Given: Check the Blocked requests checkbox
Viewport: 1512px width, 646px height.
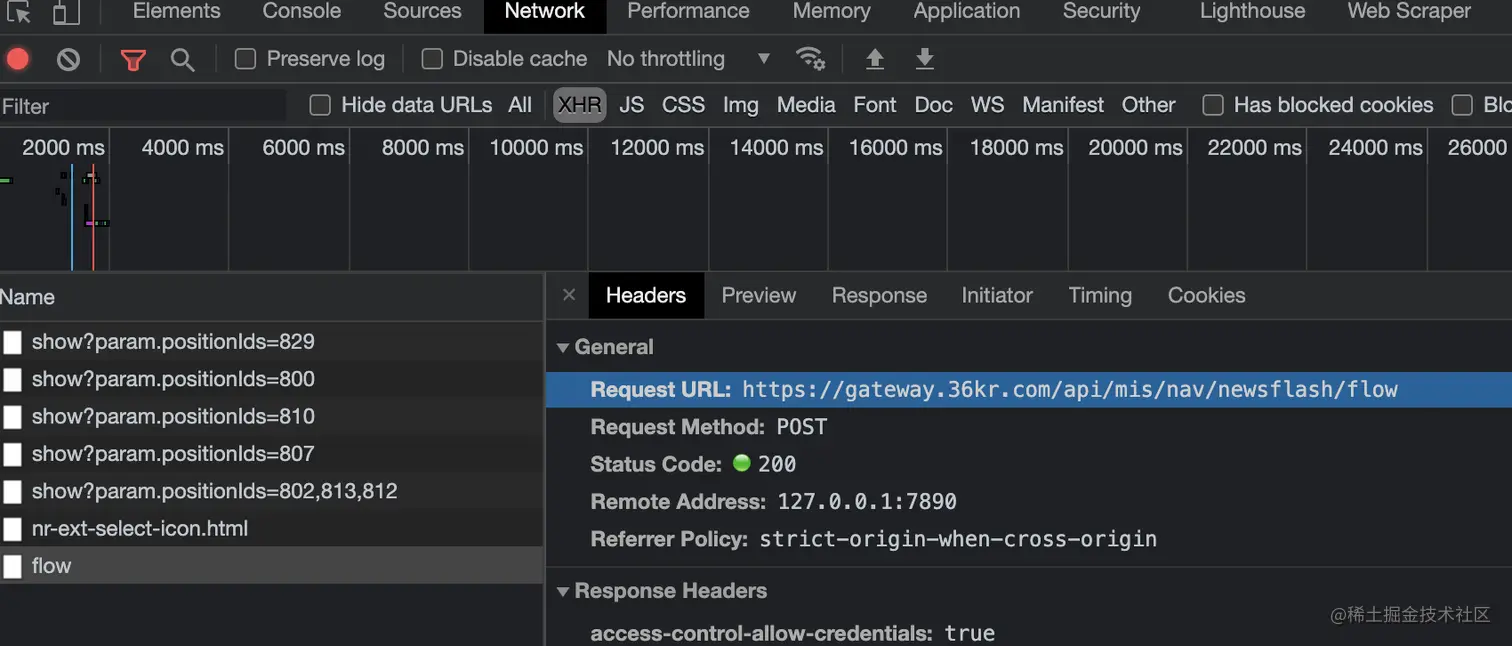Looking at the screenshot, I should coord(1463,105).
